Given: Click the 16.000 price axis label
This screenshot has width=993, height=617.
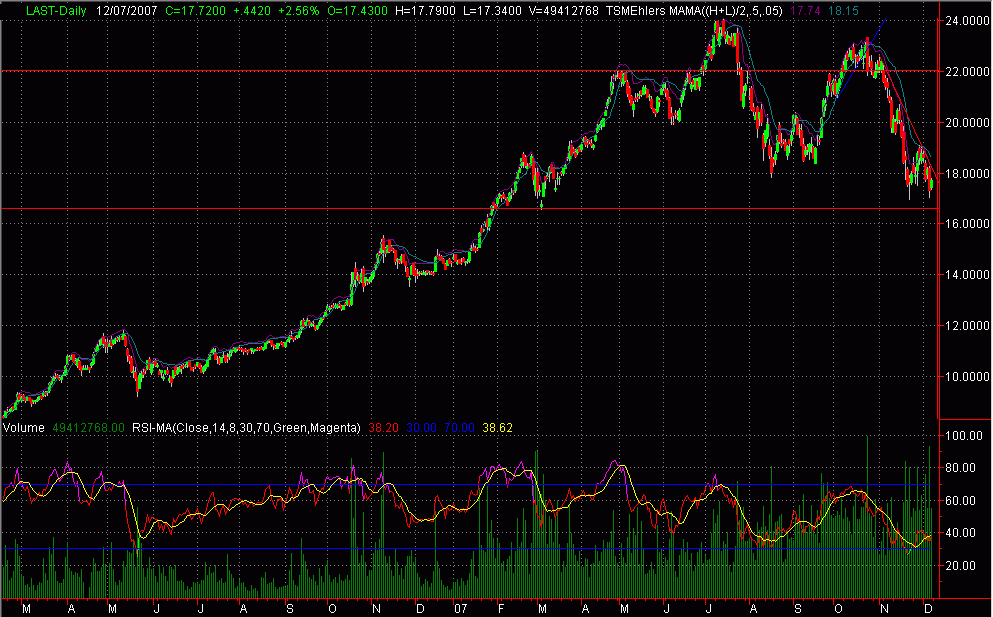Looking at the screenshot, I should pyautogui.click(x=964, y=224).
